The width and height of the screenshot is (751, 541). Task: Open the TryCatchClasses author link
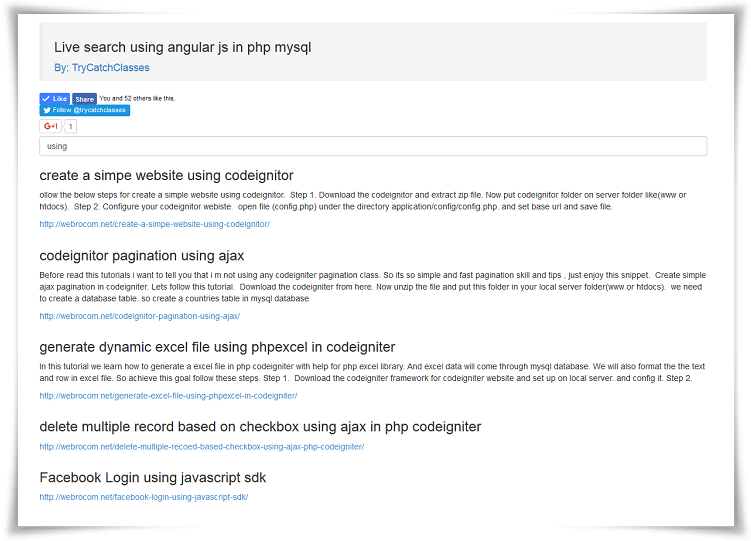110,68
